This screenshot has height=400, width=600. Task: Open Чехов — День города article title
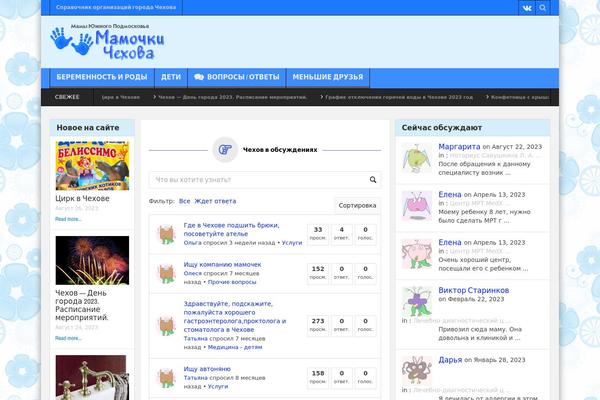point(82,305)
